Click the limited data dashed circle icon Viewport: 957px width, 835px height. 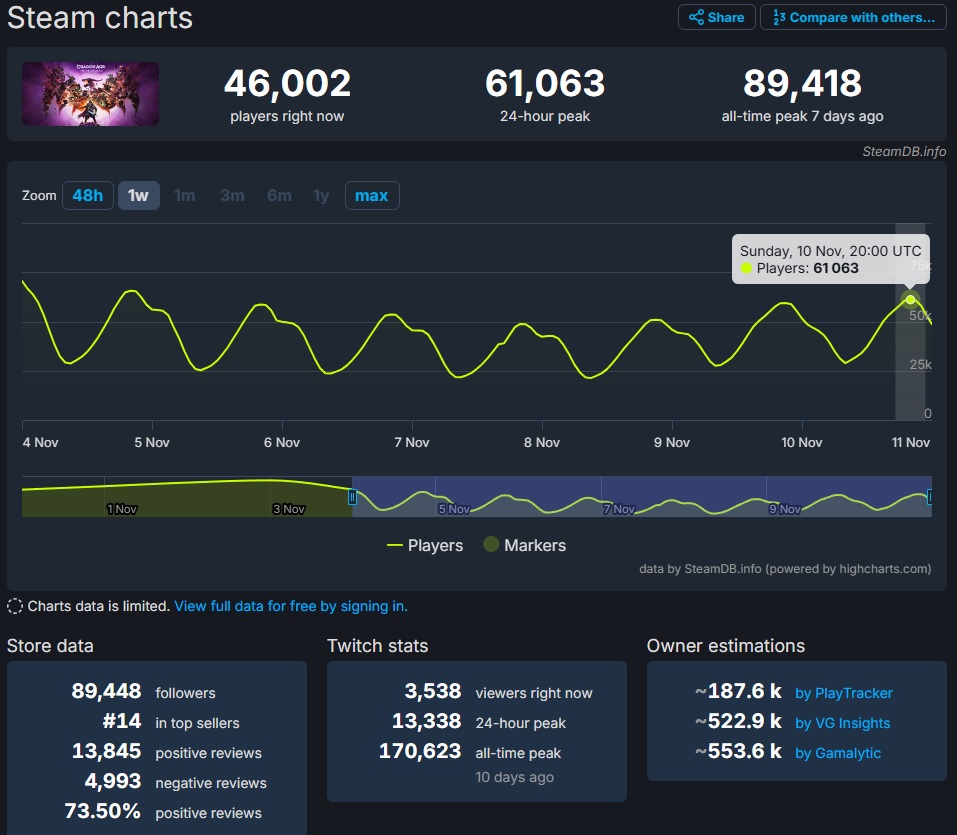click(15, 606)
